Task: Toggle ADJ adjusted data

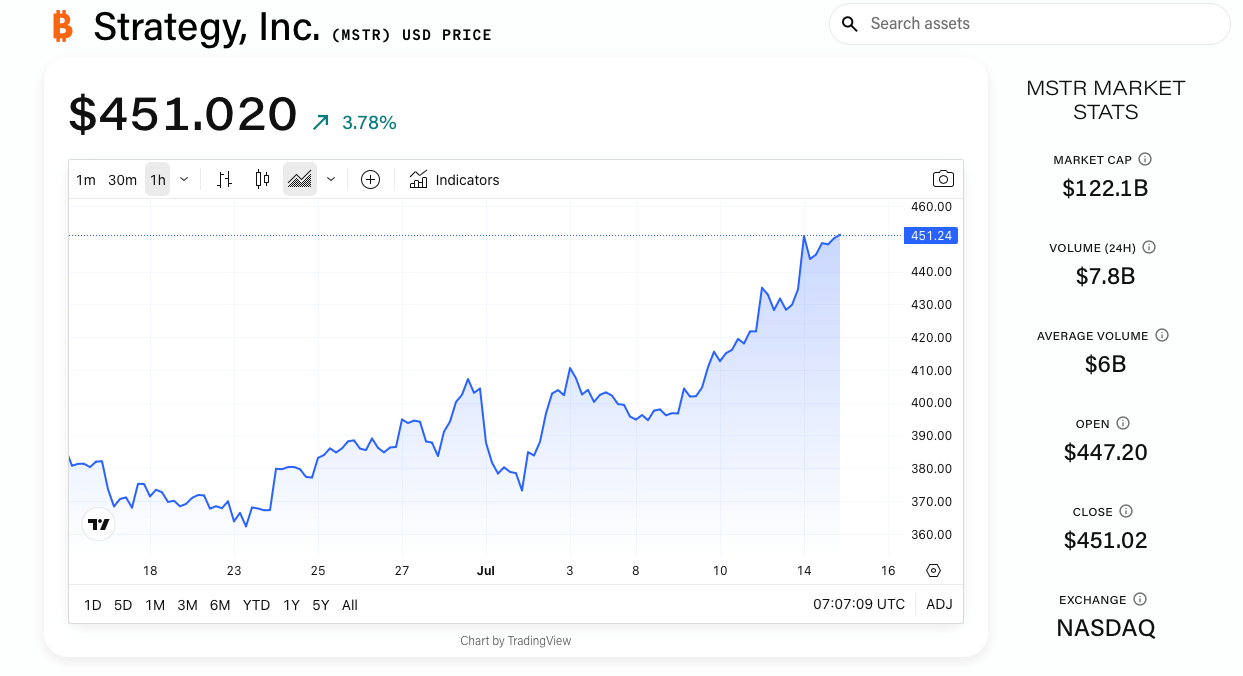Action: (x=939, y=604)
